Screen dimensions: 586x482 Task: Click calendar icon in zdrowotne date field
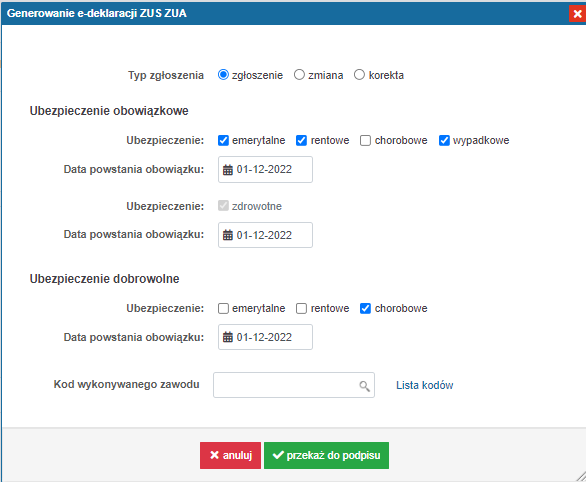228,235
